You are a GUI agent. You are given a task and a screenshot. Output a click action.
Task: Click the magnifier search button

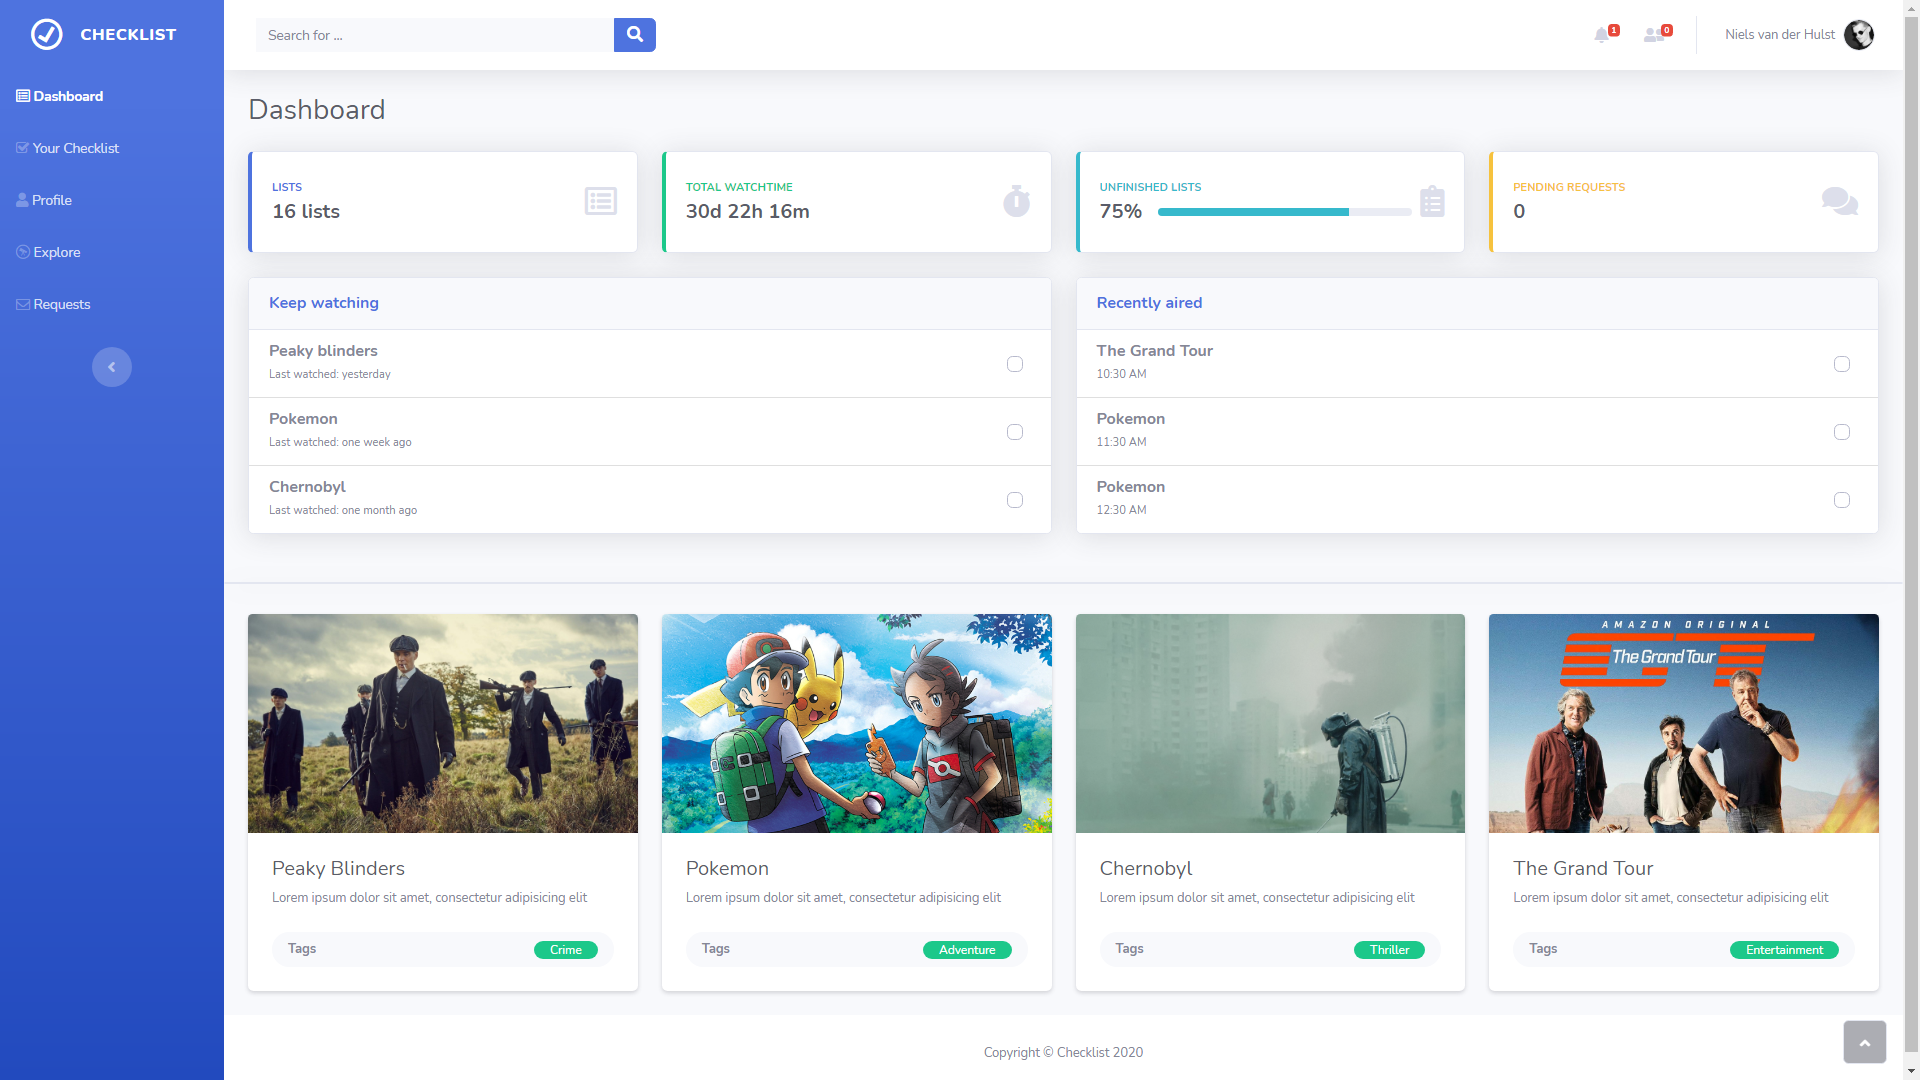[x=634, y=35]
